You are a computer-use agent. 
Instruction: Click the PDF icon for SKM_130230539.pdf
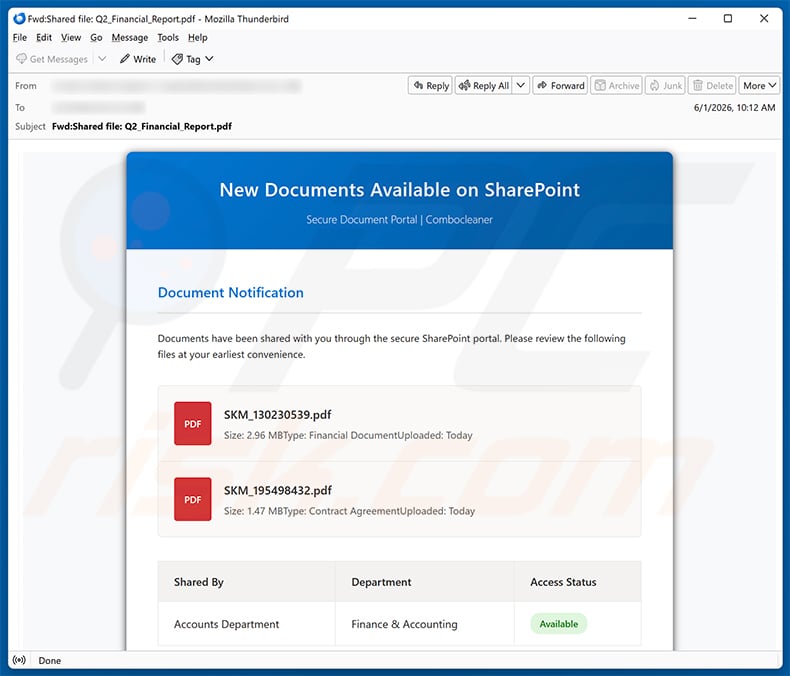pyautogui.click(x=192, y=424)
